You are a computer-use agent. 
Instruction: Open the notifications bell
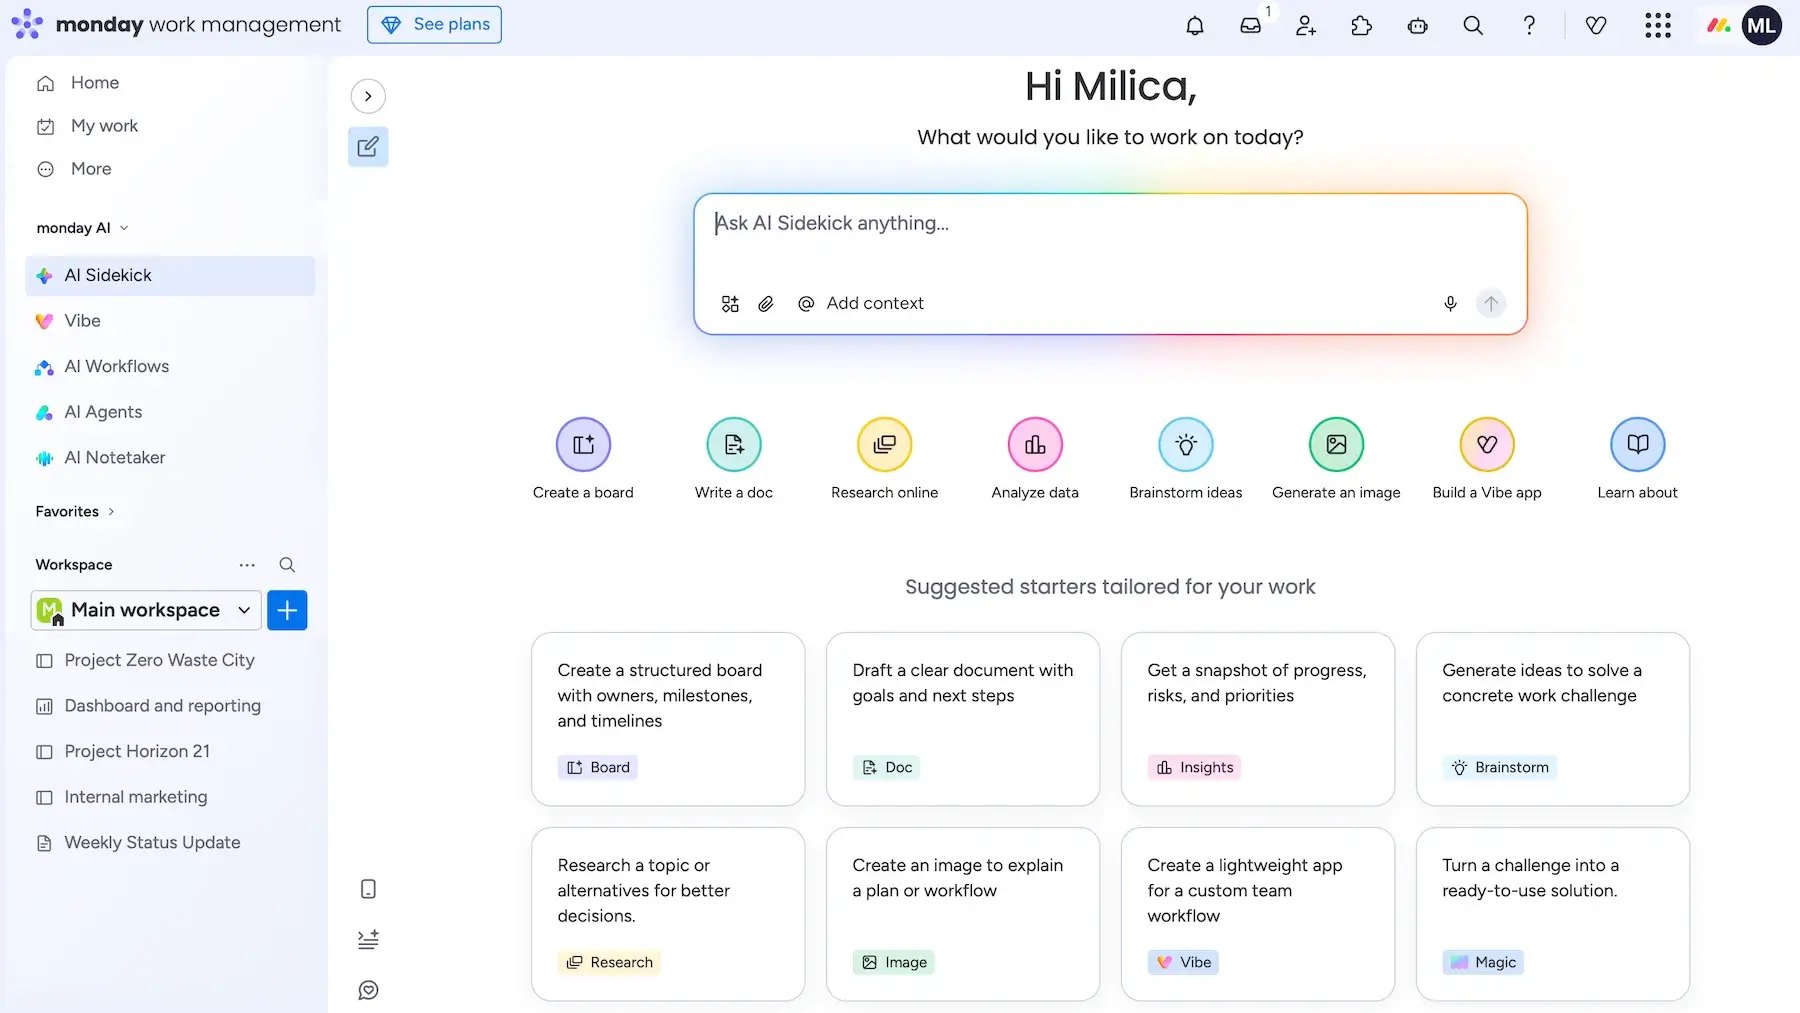(x=1194, y=26)
